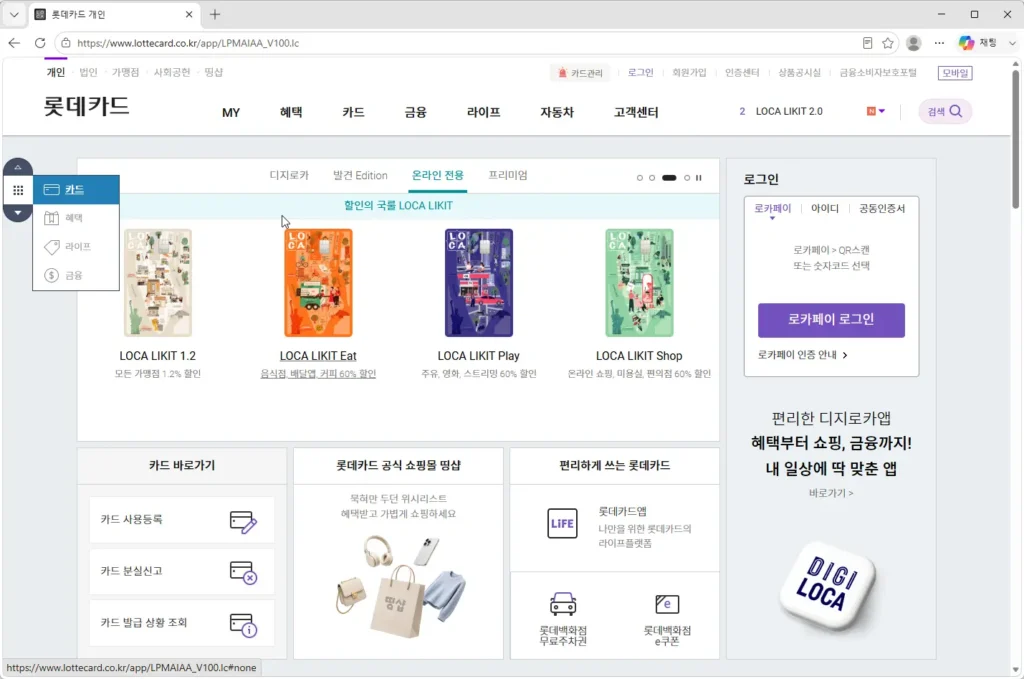Click the 롯데카드 logo
The image size is (1024, 679).
[x=86, y=106]
